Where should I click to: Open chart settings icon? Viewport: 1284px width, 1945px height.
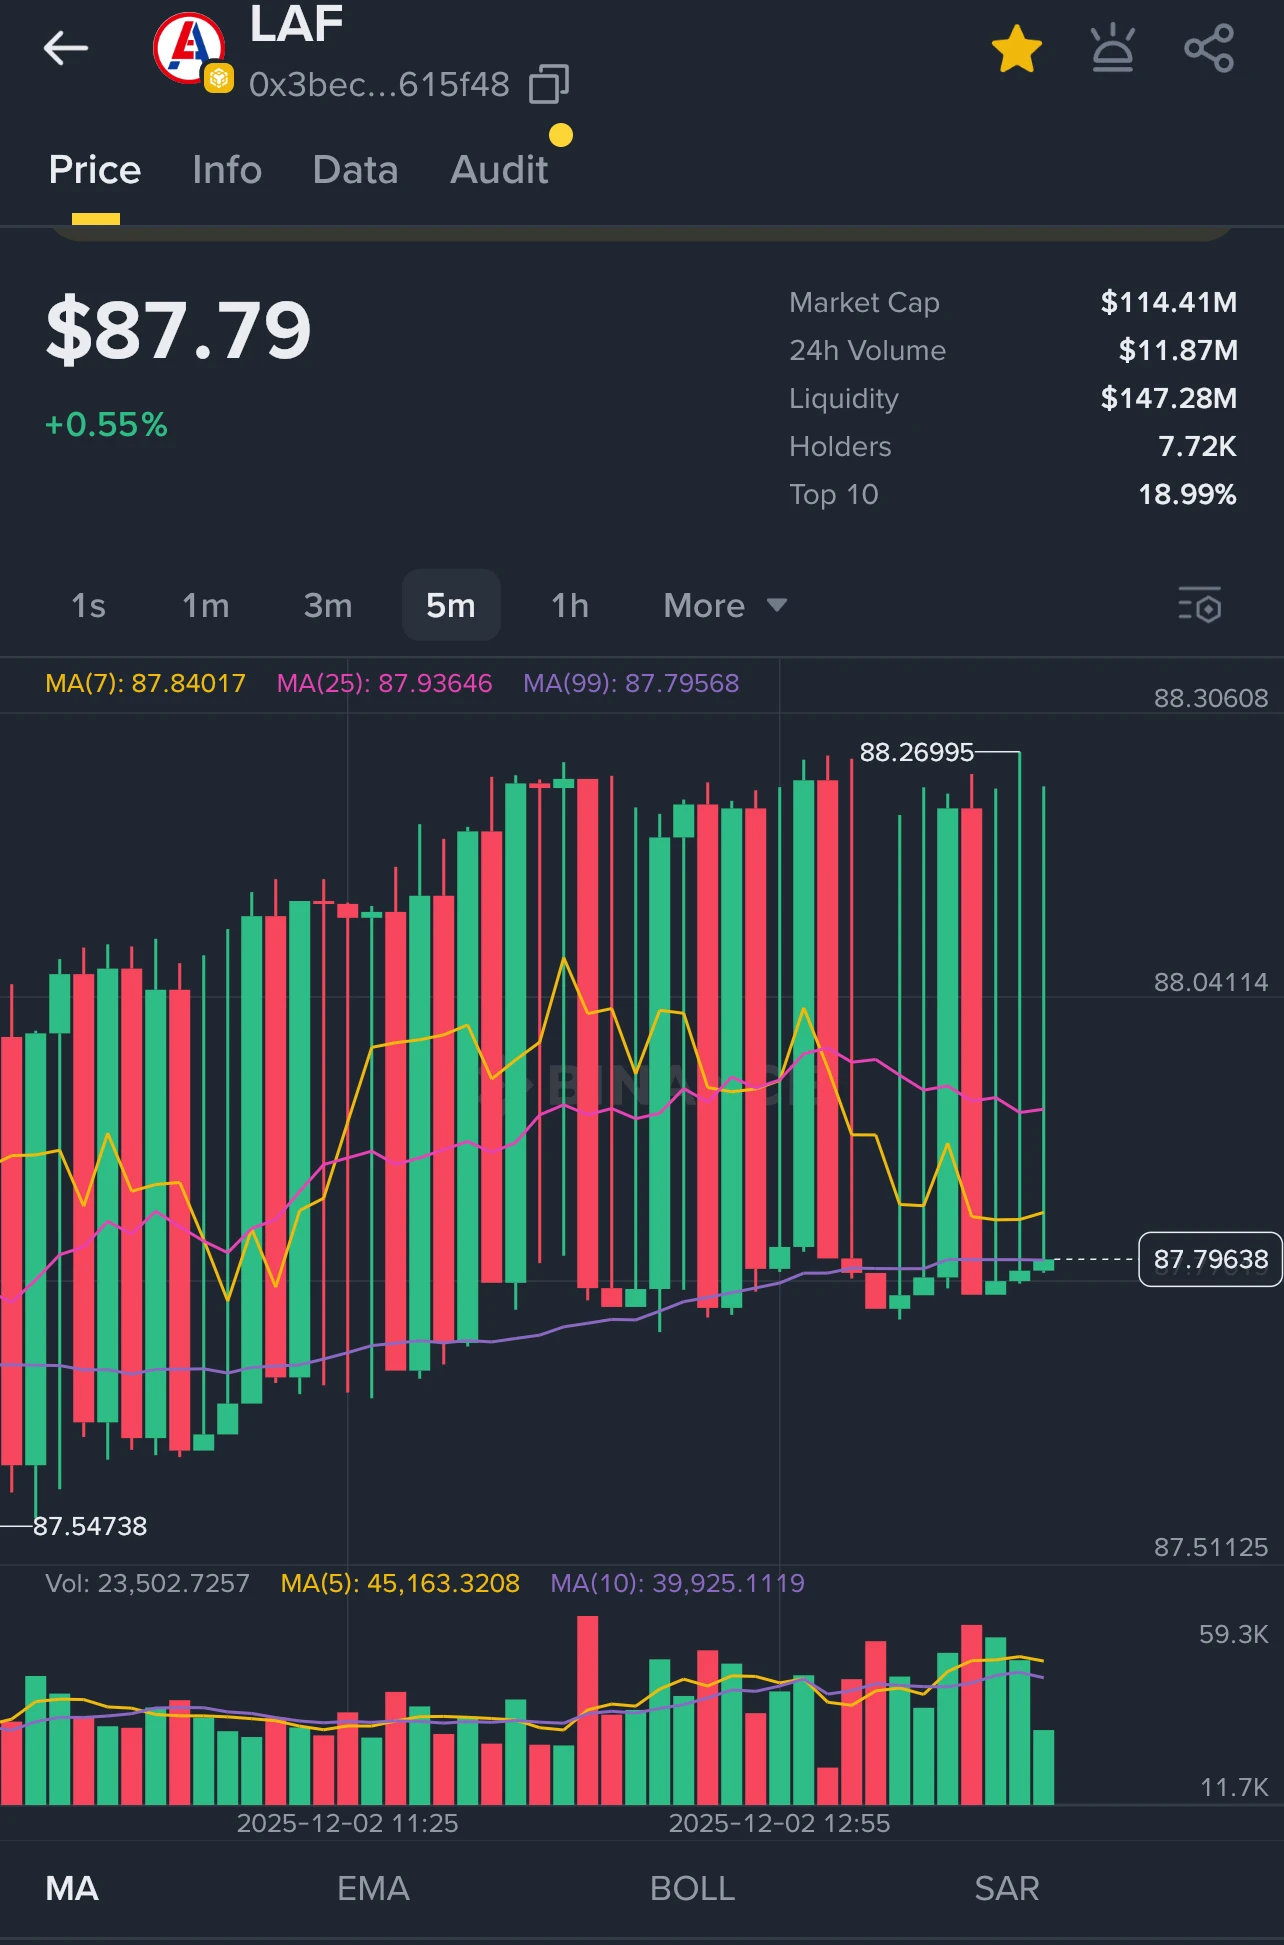tap(1199, 606)
